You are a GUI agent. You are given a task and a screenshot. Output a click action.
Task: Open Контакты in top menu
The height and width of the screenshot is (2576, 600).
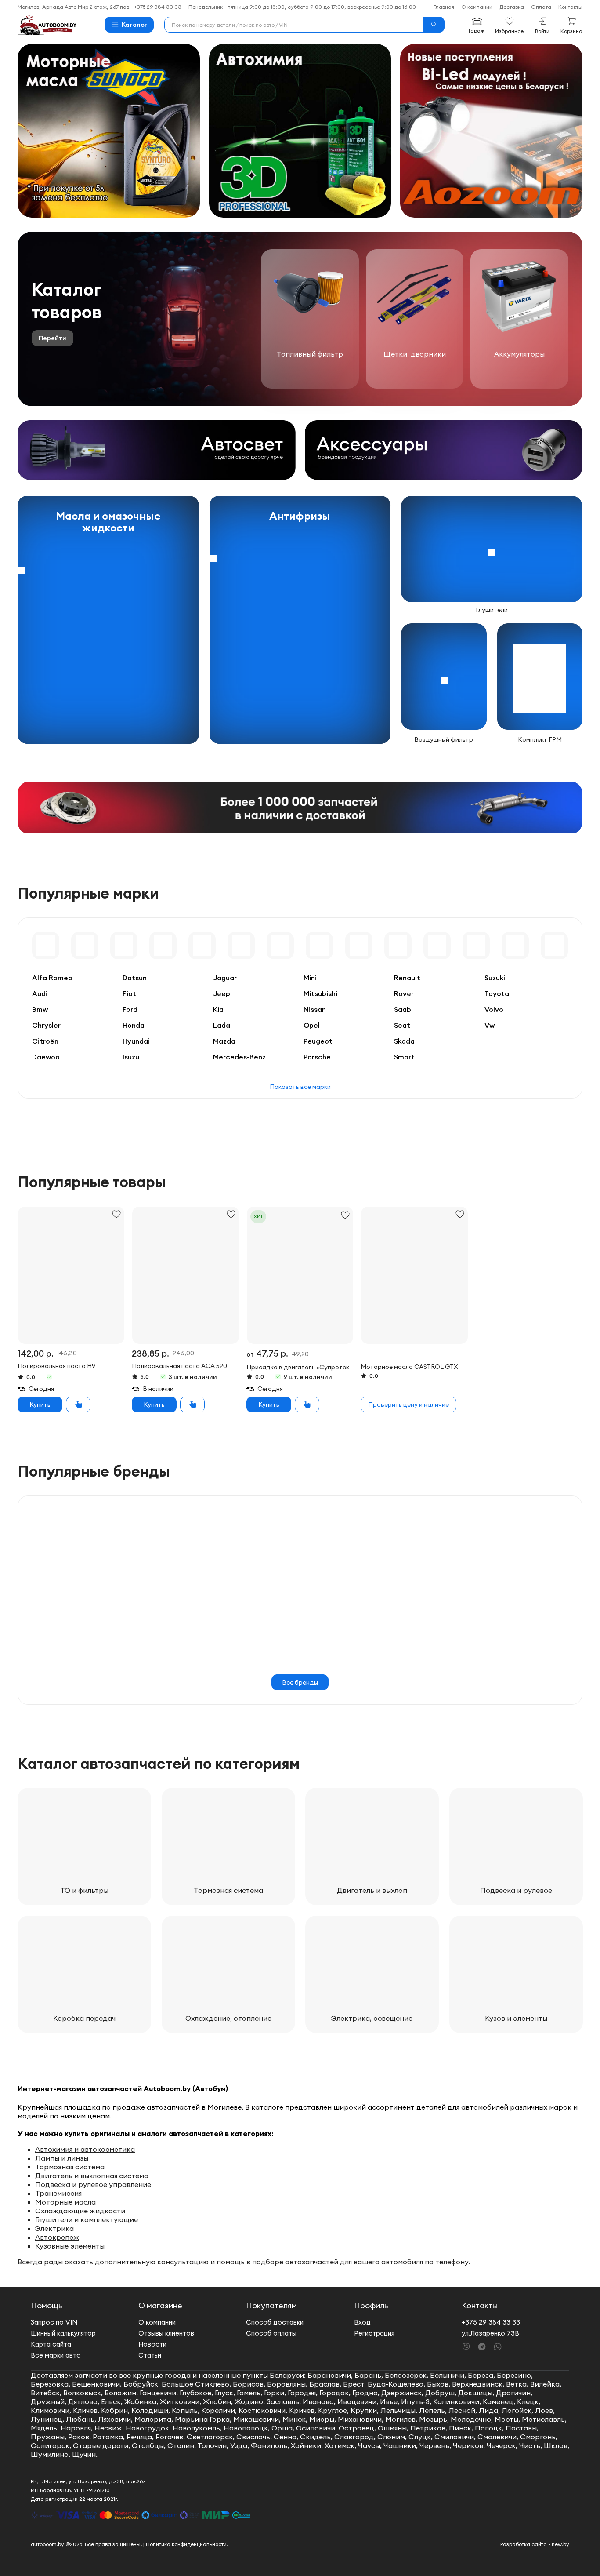[x=570, y=7]
